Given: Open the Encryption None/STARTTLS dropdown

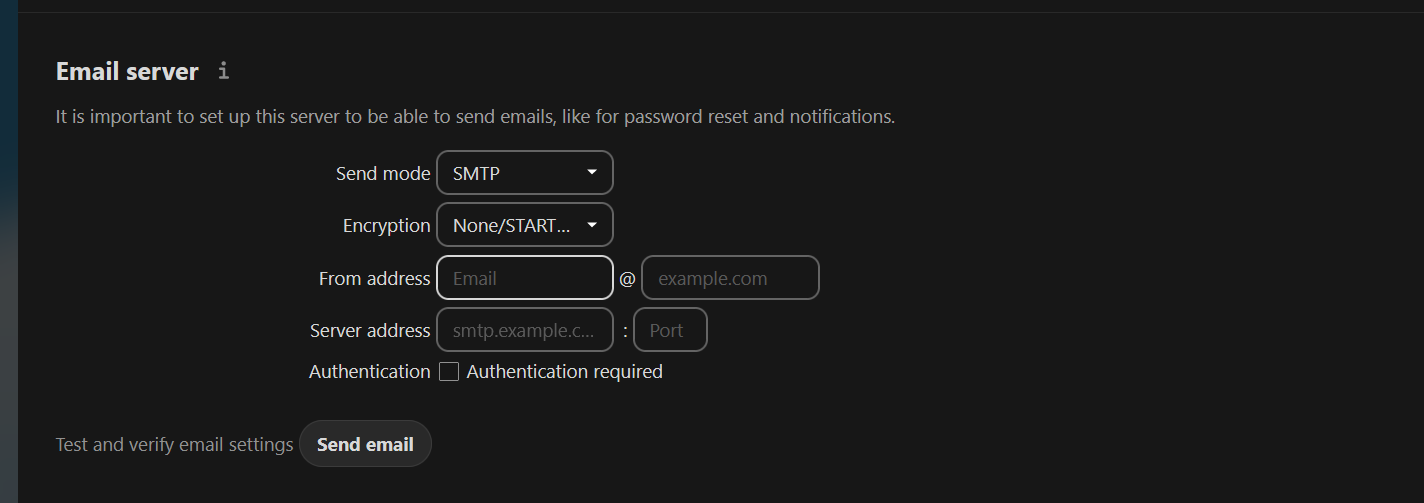Looking at the screenshot, I should pyautogui.click(x=525, y=225).
